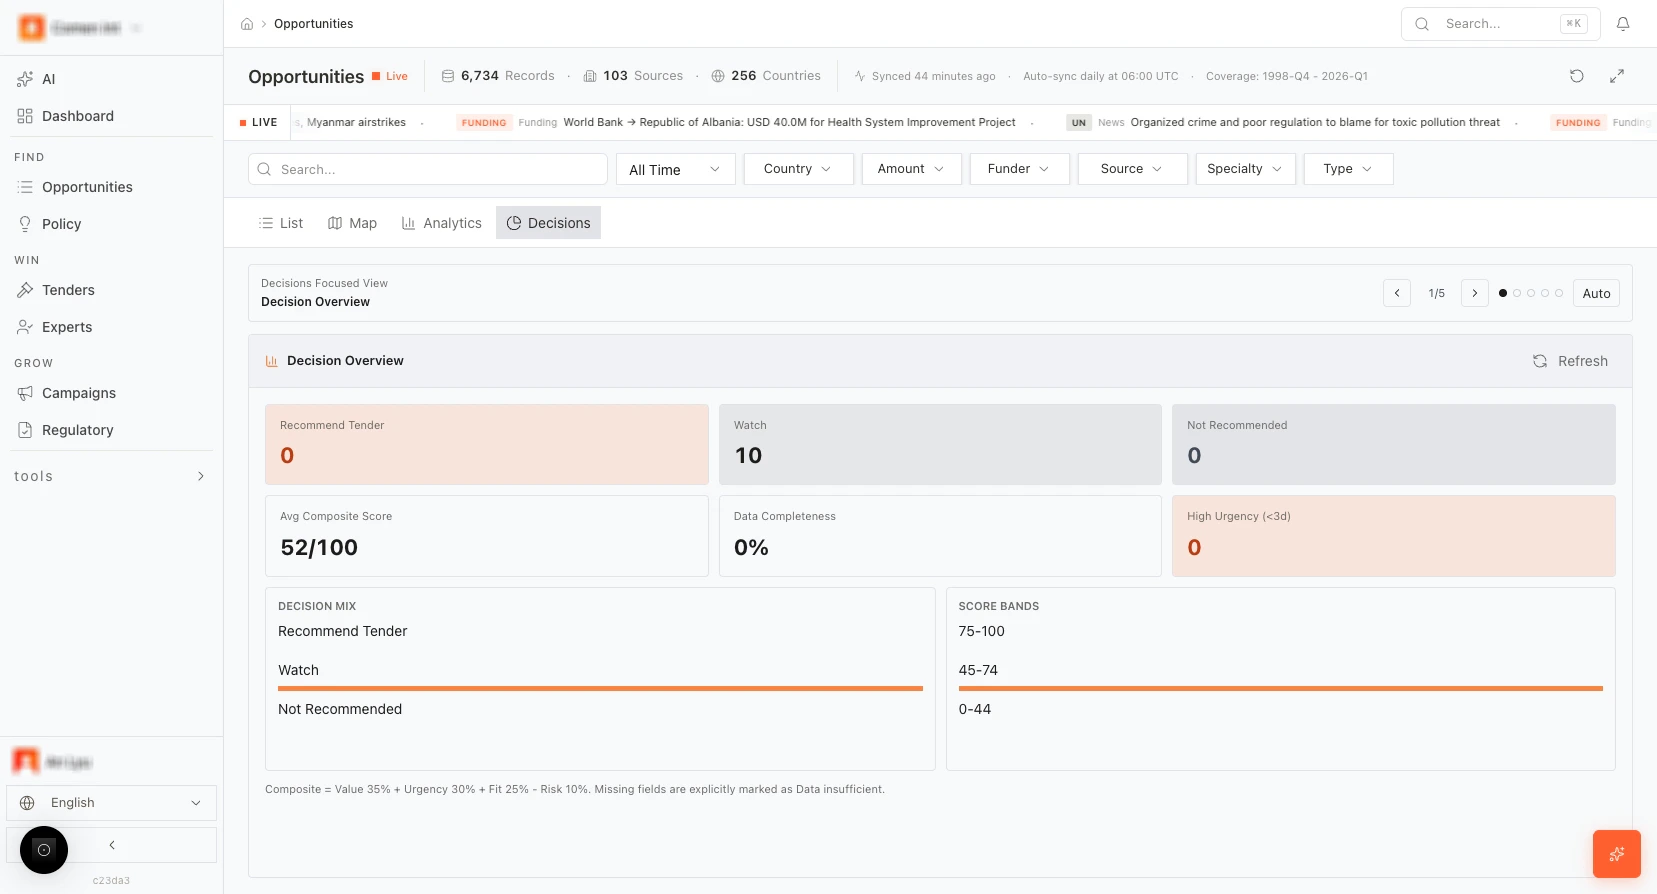
Task: Open the All Time dropdown
Action: 676,169
